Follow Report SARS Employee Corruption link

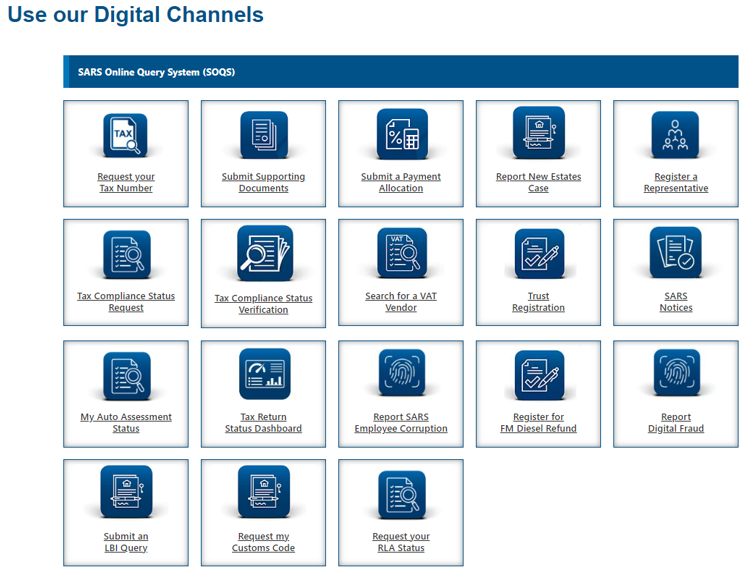pos(401,422)
